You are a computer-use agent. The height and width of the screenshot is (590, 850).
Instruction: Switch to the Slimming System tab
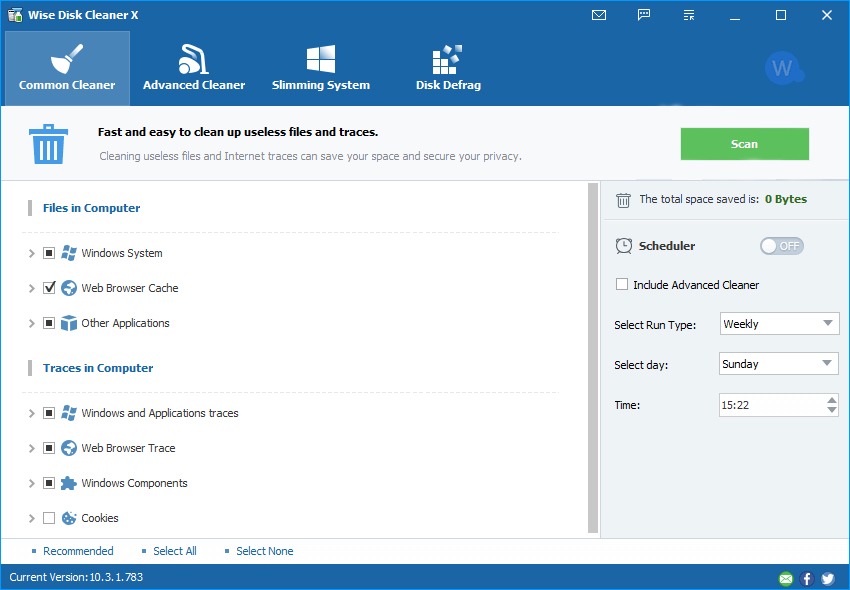(321, 68)
